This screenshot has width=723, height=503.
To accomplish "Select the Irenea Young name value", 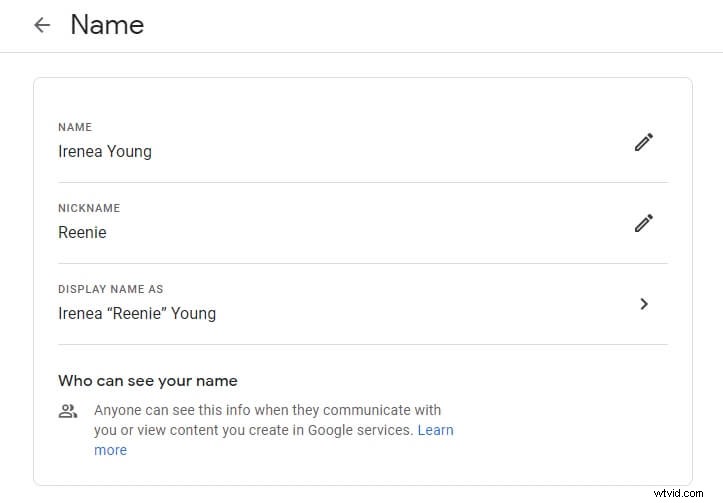I will point(105,151).
